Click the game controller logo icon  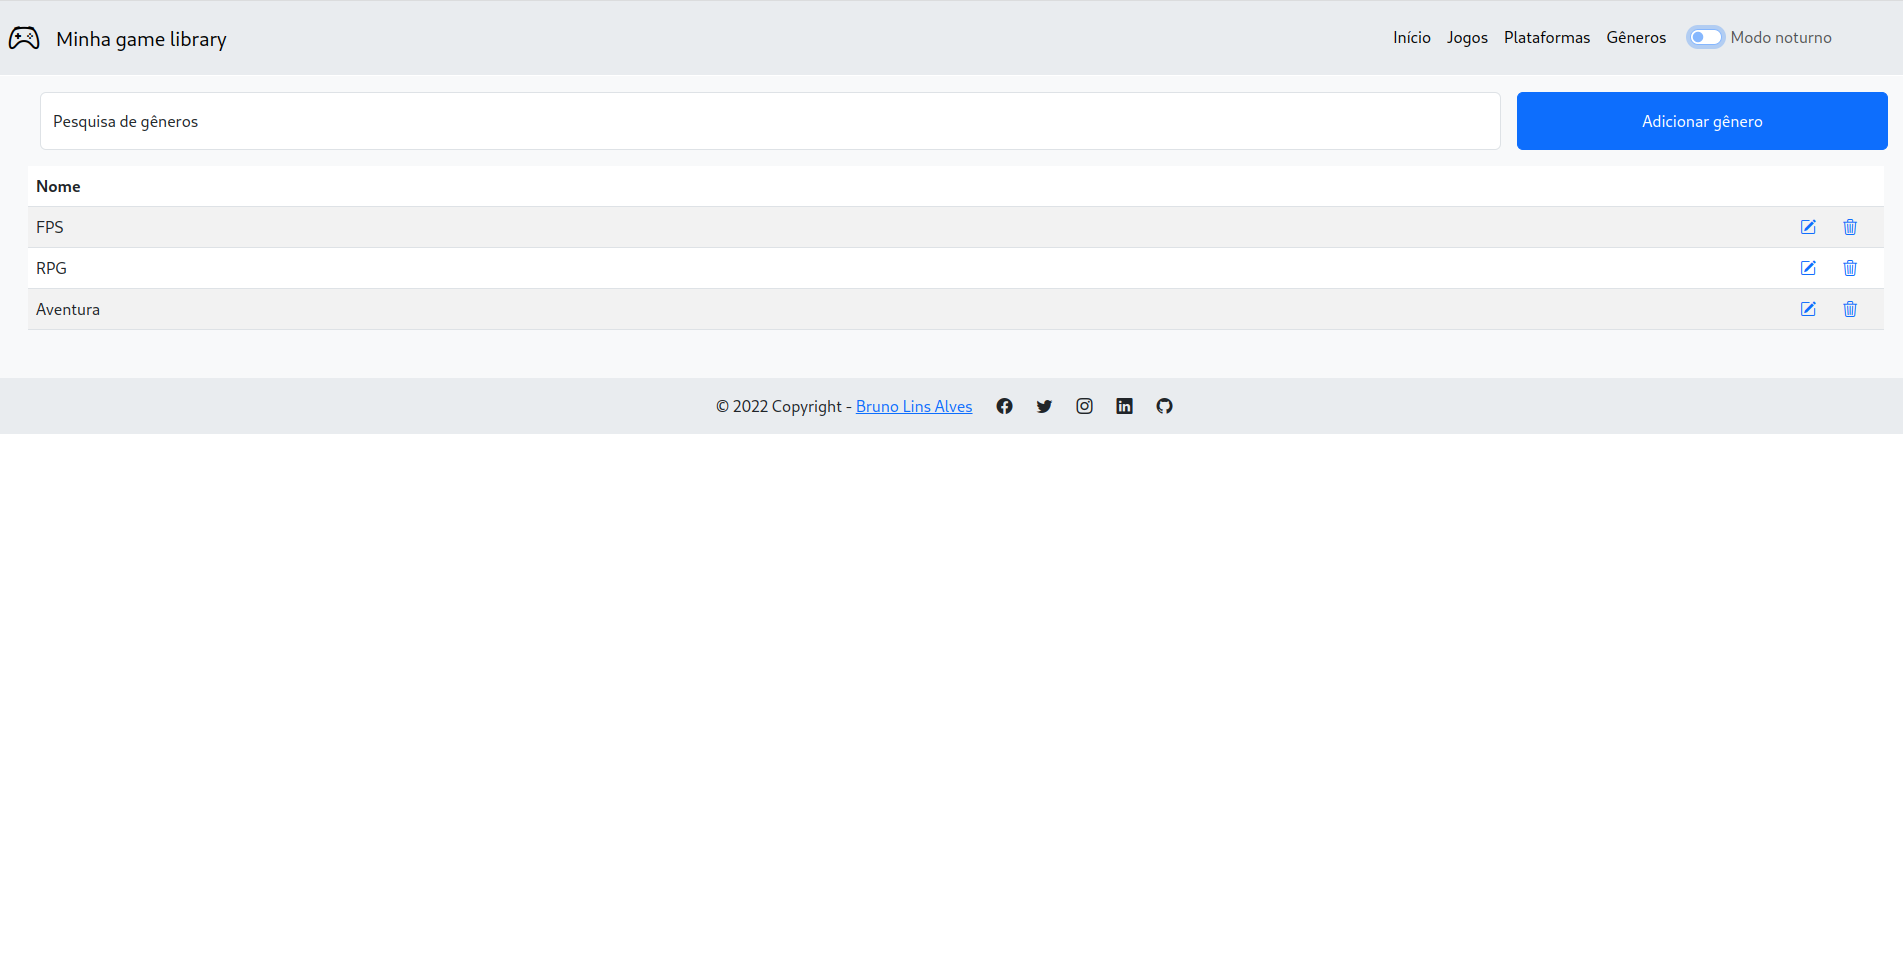(24, 38)
